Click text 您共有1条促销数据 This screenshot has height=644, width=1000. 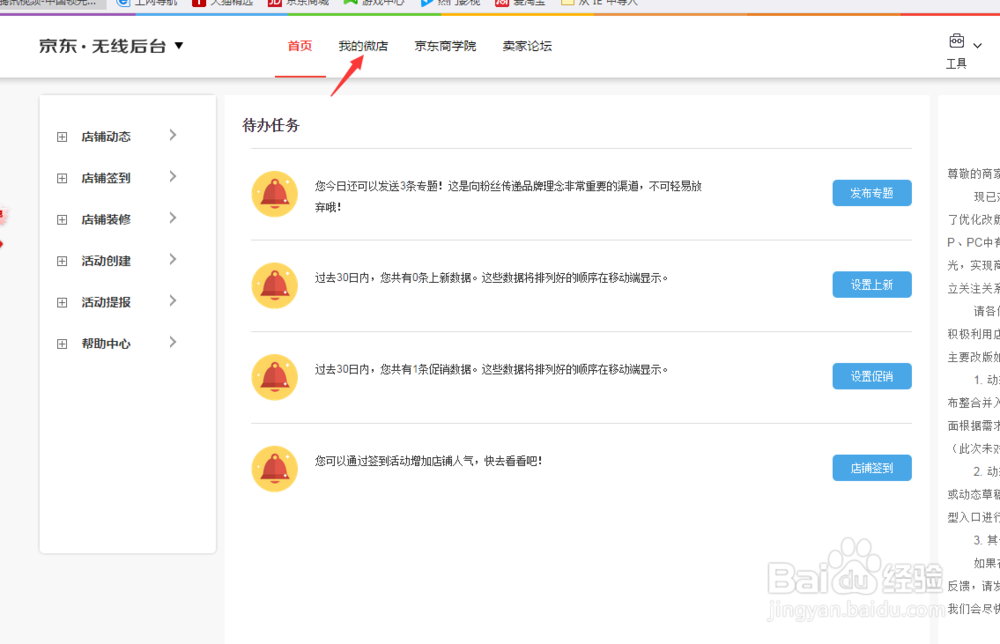(x=428, y=370)
